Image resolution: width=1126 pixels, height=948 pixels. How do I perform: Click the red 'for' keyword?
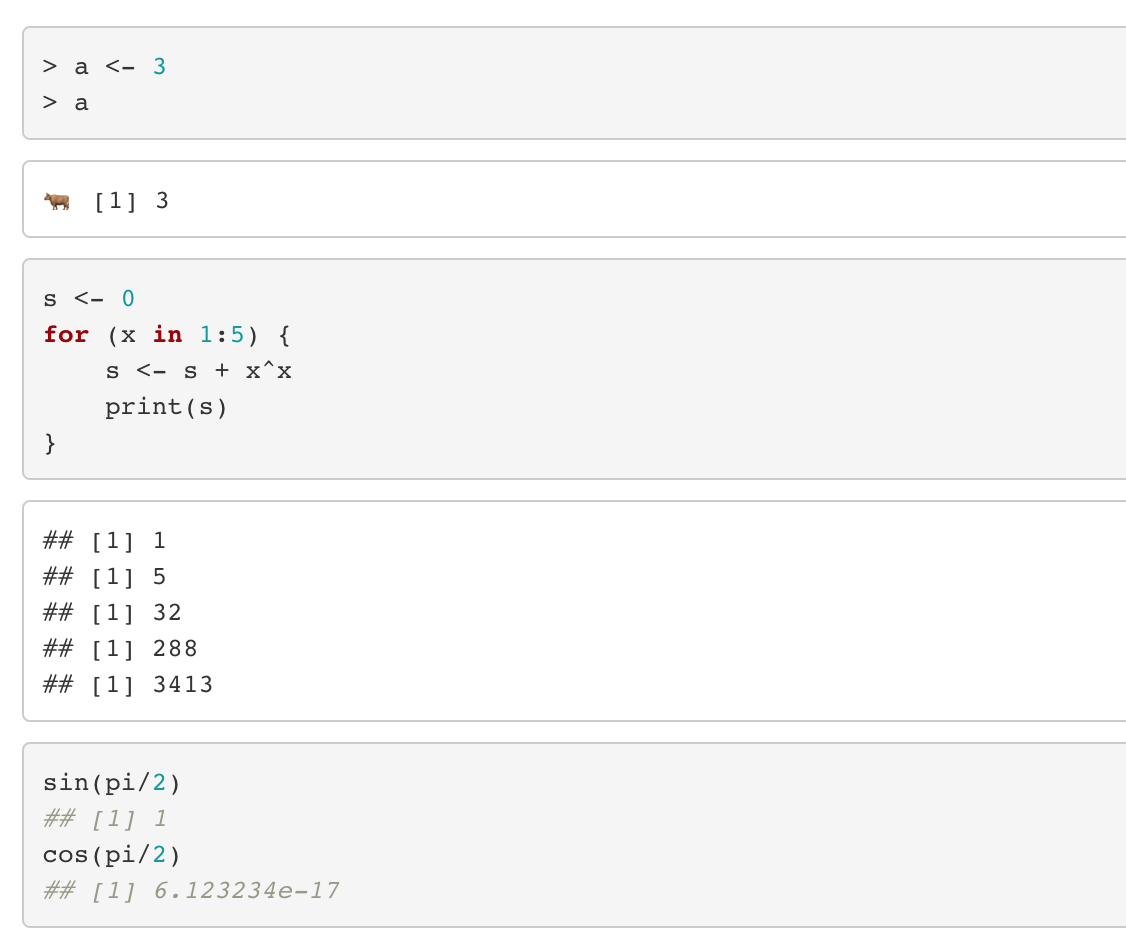tap(66, 335)
